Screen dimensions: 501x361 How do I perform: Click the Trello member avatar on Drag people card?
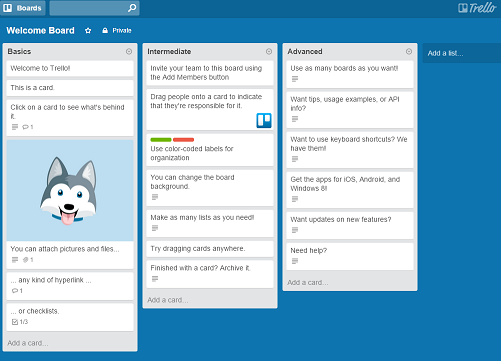tap(264, 120)
